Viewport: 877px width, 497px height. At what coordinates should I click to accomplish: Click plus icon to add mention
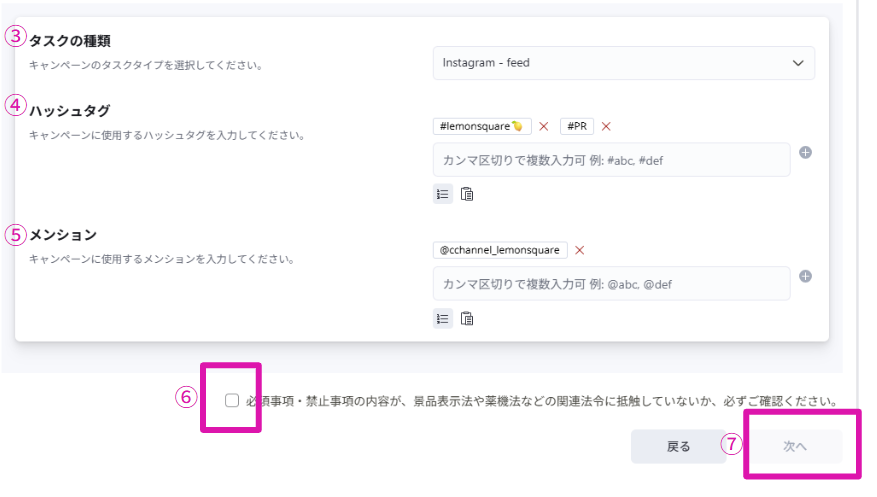(805, 277)
